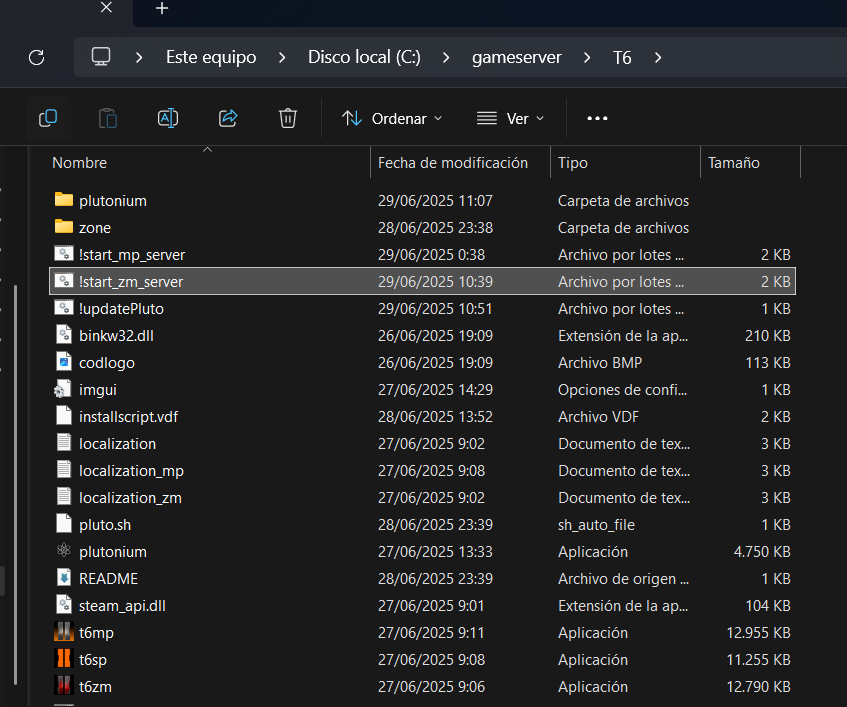Click the t6zm application icon

(x=64, y=686)
